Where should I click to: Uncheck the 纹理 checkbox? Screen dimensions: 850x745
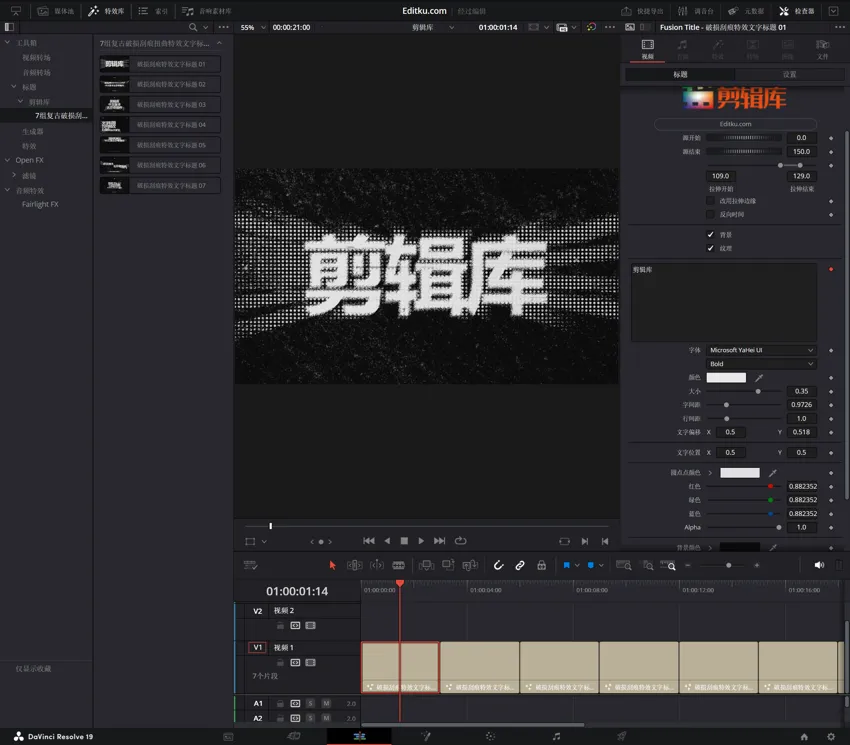pos(710,248)
